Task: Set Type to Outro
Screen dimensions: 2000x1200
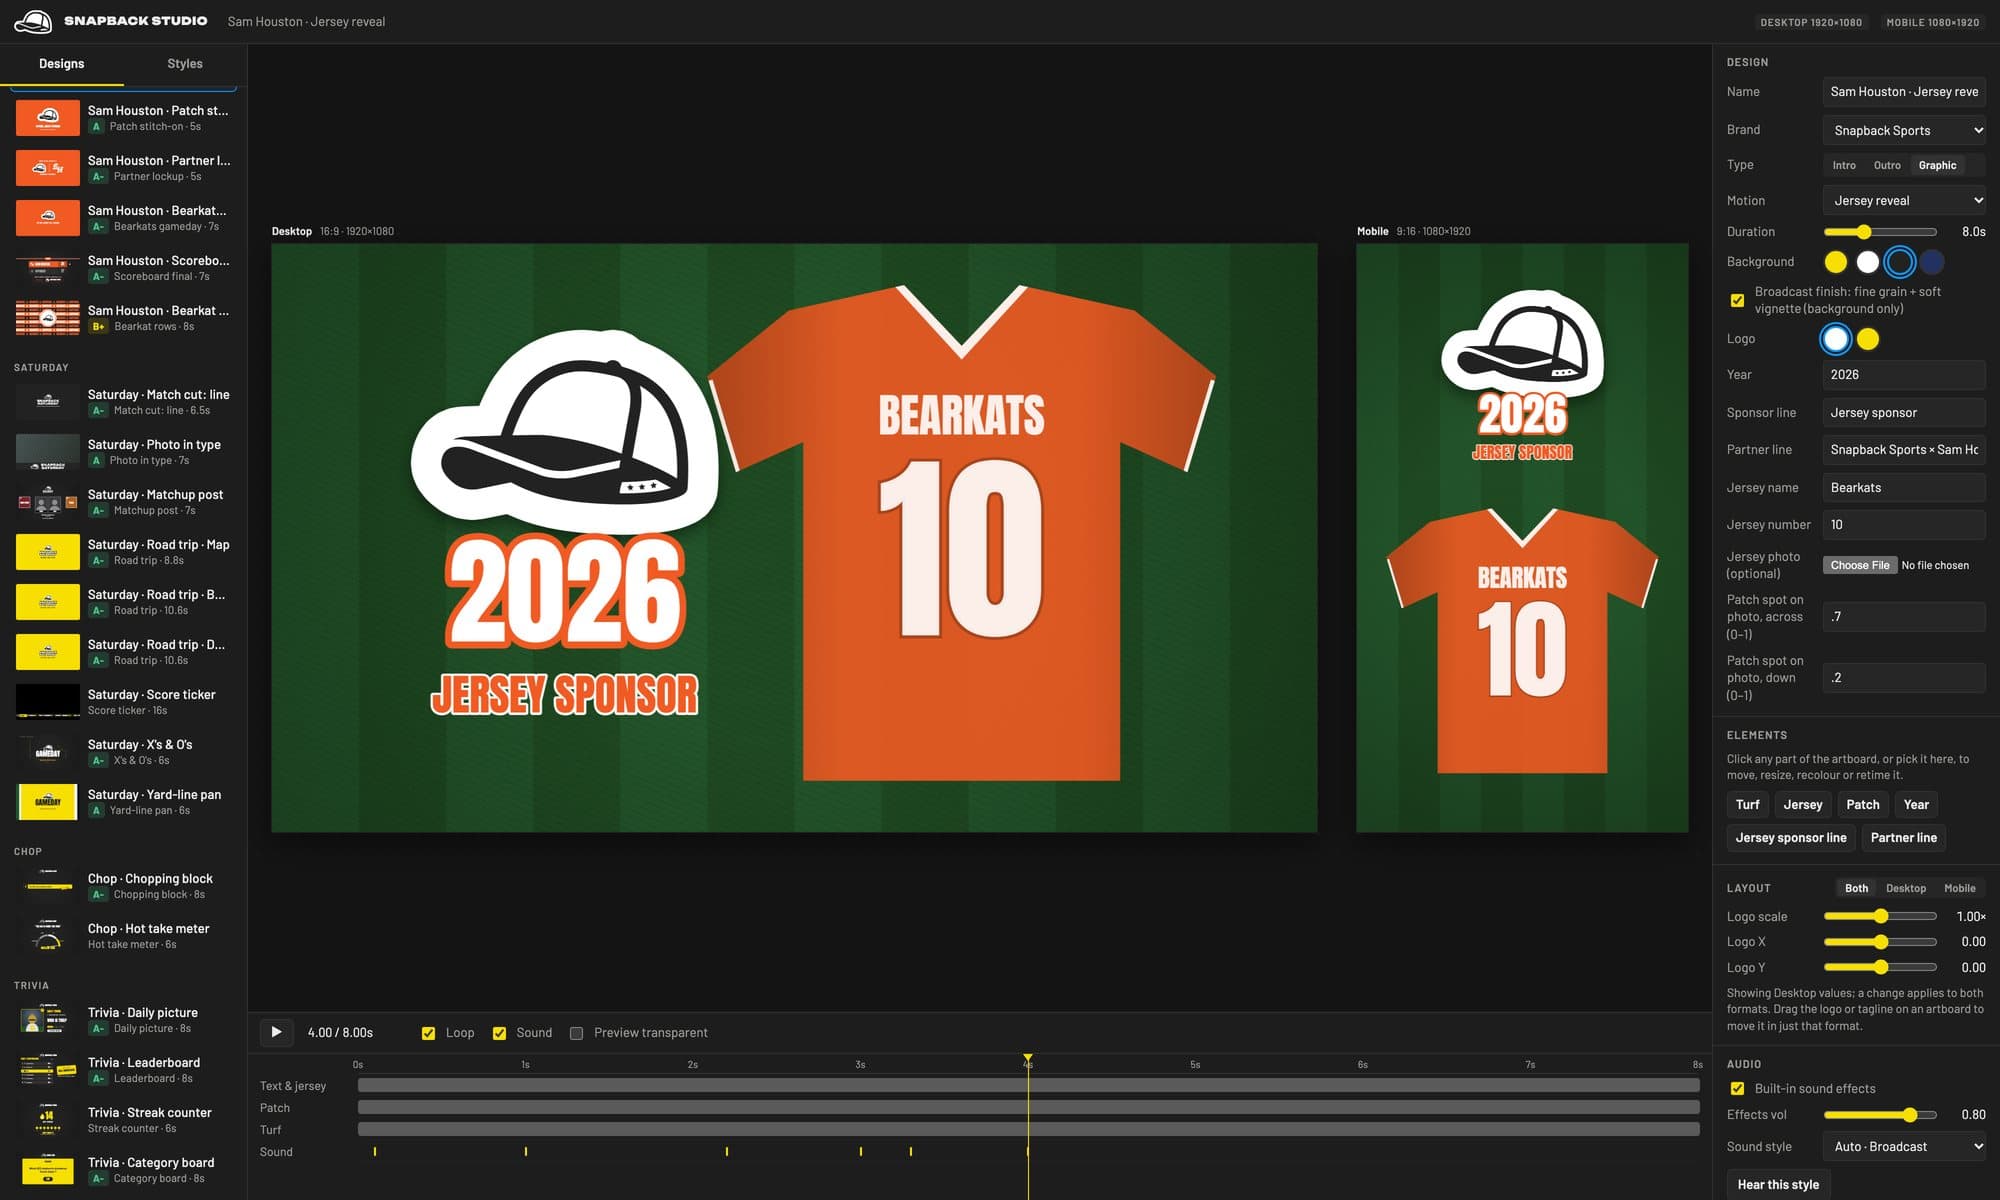Action: coord(1887,165)
